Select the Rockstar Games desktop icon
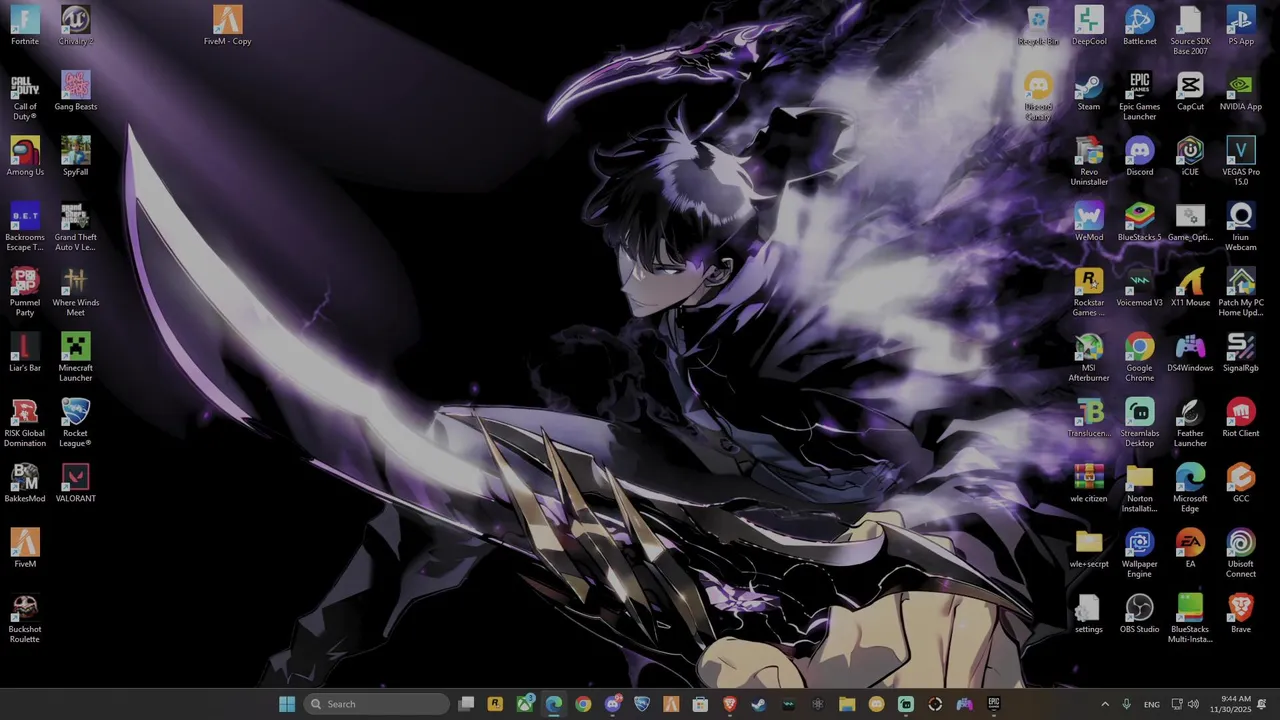The width and height of the screenshot is (1280, 720). point(1089,291)
